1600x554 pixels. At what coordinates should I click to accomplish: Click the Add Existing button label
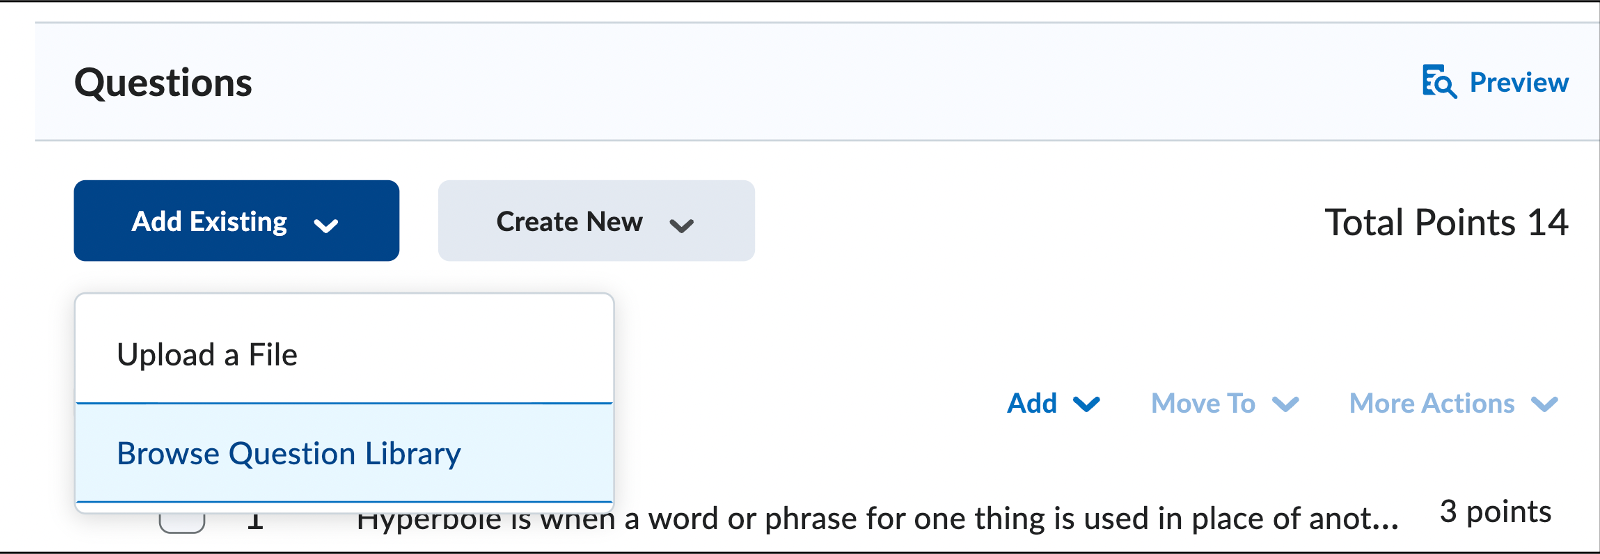[x=210, y=221]
